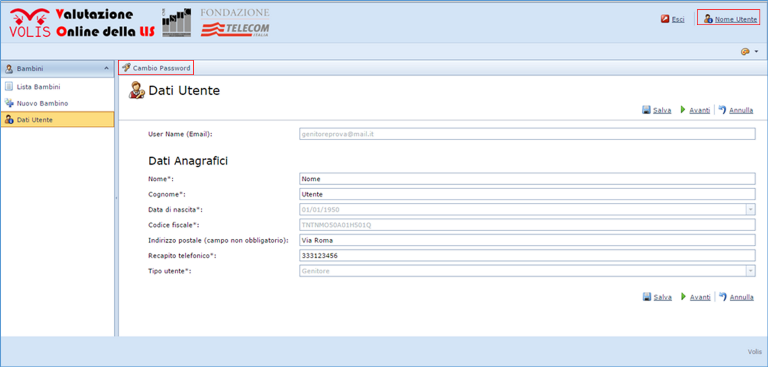This screenshot has height=367, width=768.
Task: Click the bottom Annulla undo icon
Action: [x=722, y=296]
